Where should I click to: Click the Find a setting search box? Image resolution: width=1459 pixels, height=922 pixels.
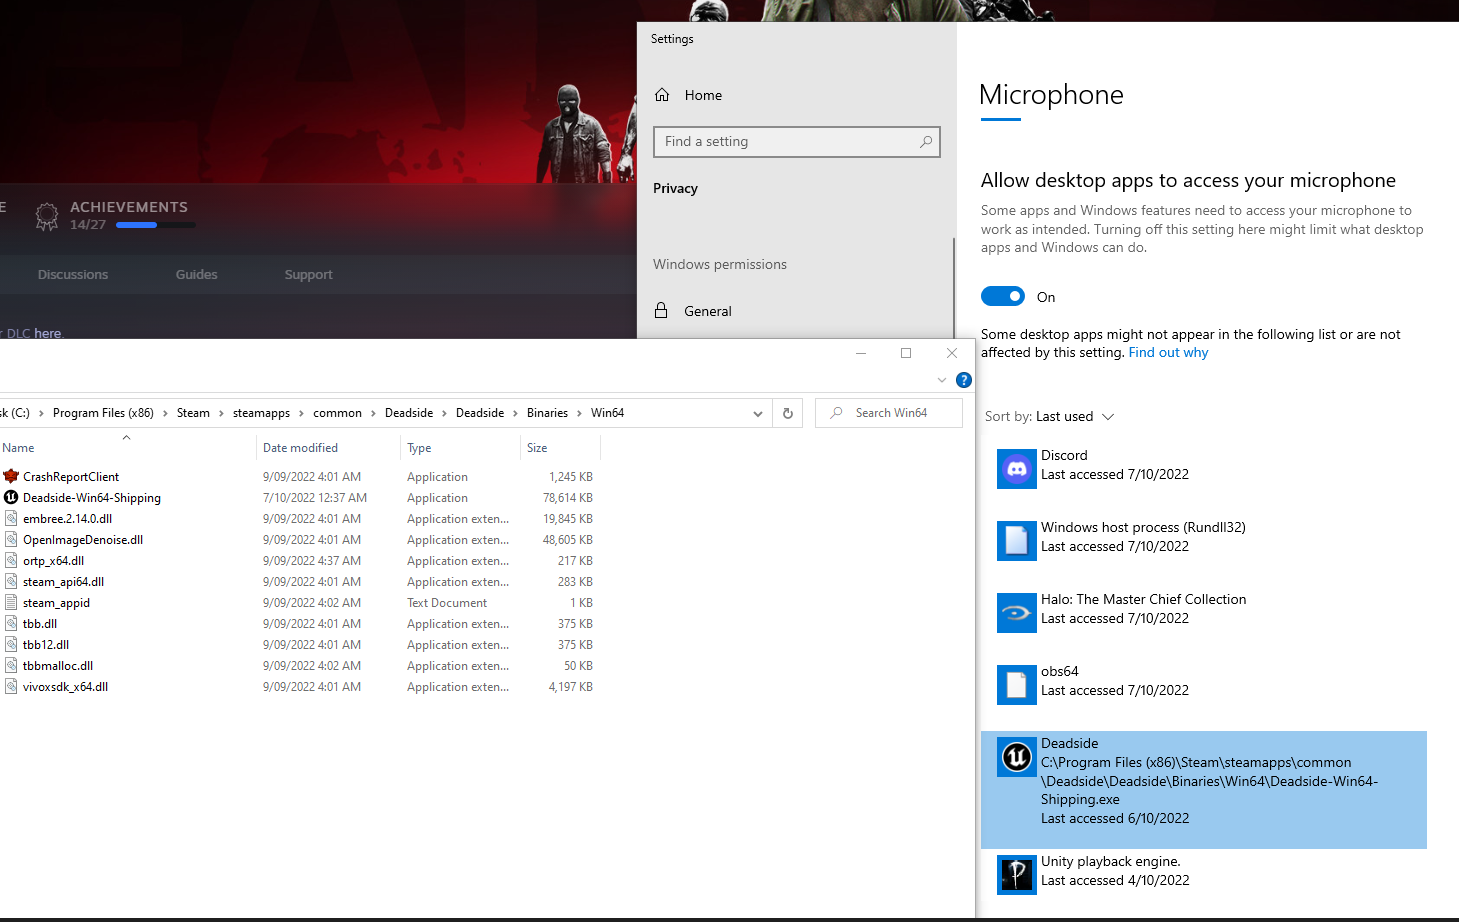pyautogui.click(x=787, y=142)
